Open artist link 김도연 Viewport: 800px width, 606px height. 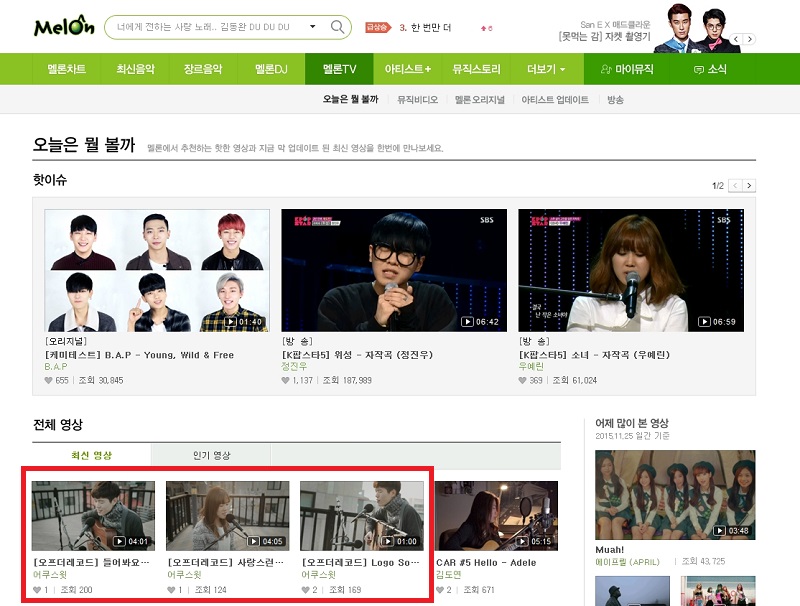(x=448, y=574)
